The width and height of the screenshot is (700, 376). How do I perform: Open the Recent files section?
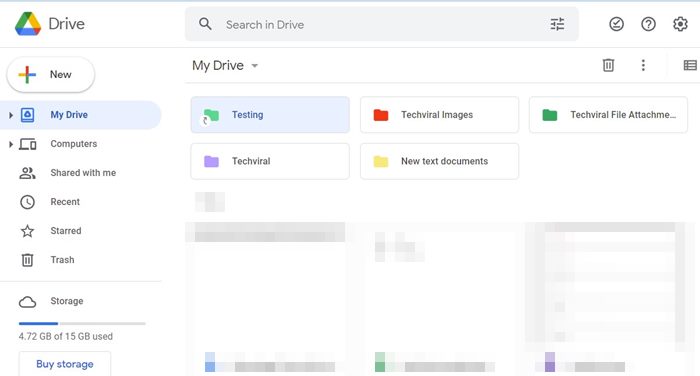81,202
